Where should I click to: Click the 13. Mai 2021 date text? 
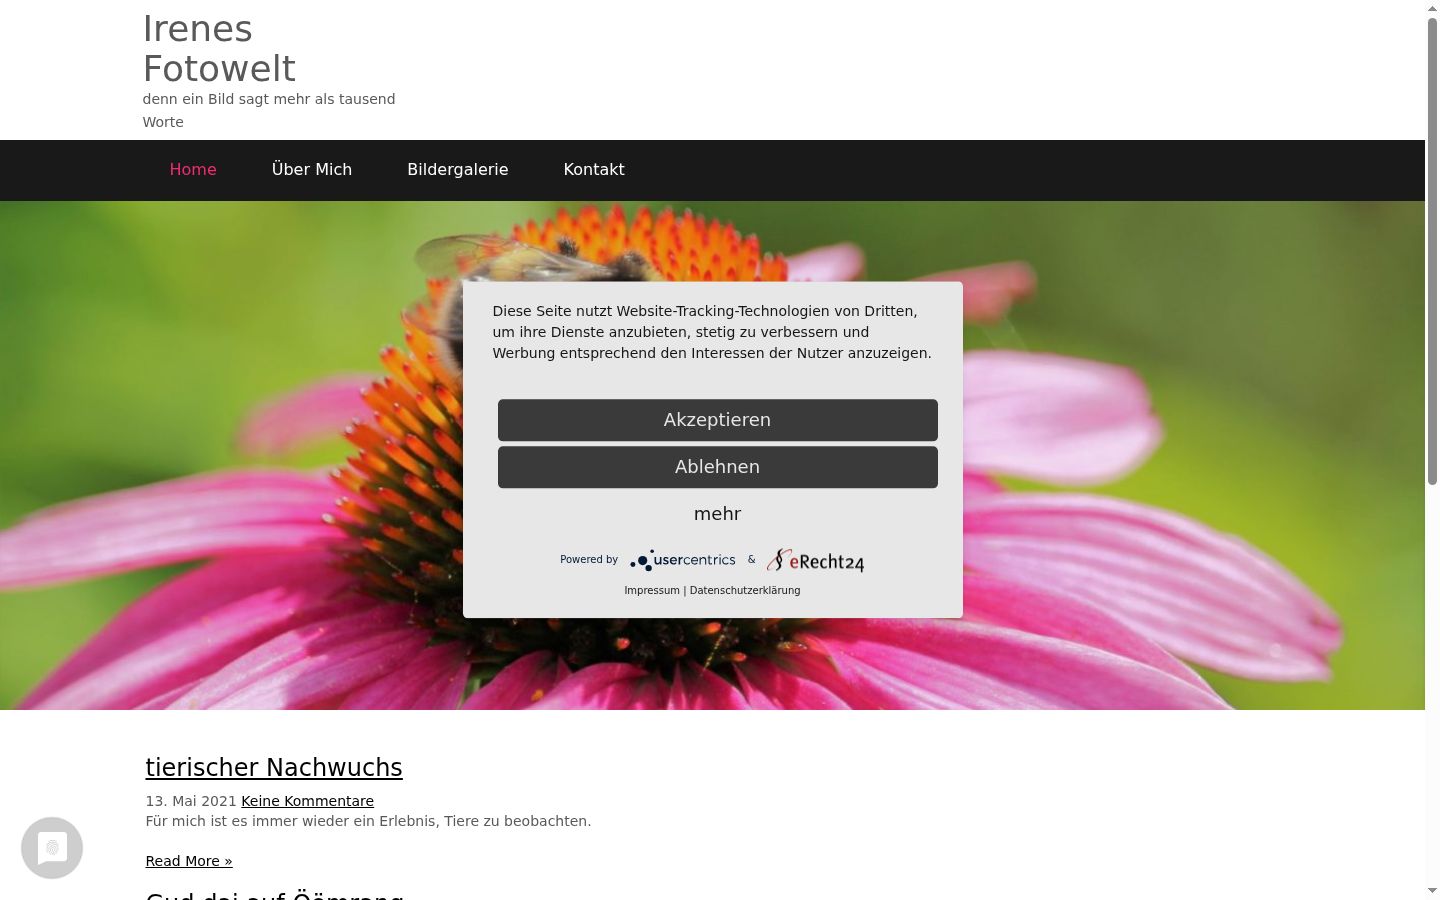pyautogui.click(x=191, y=801)
